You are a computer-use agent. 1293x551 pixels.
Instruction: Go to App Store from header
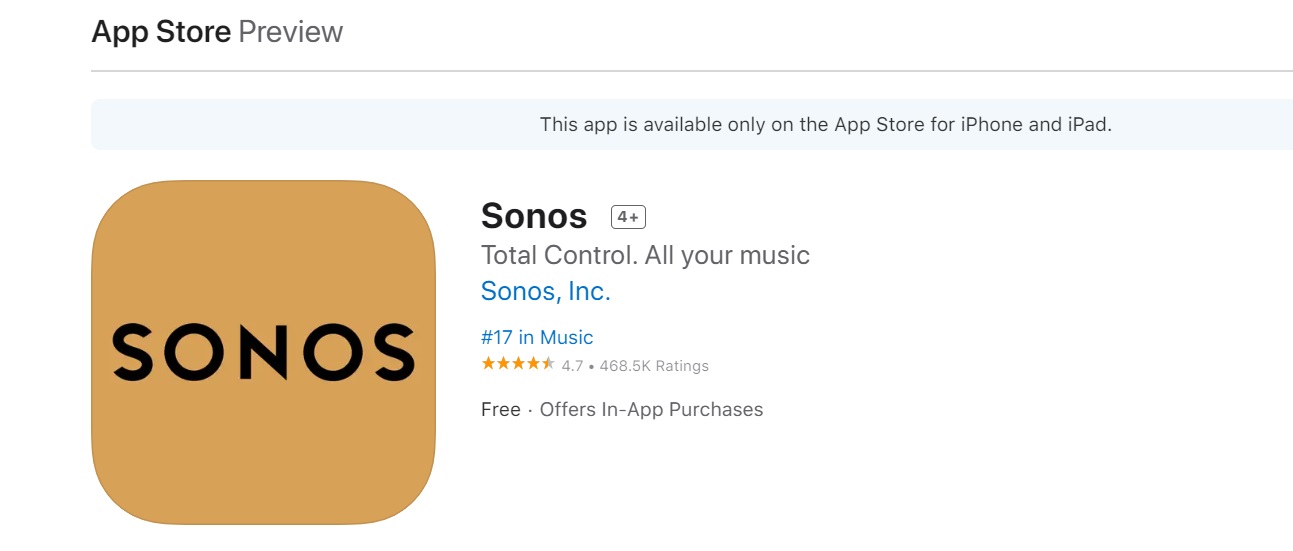[161, 32]
